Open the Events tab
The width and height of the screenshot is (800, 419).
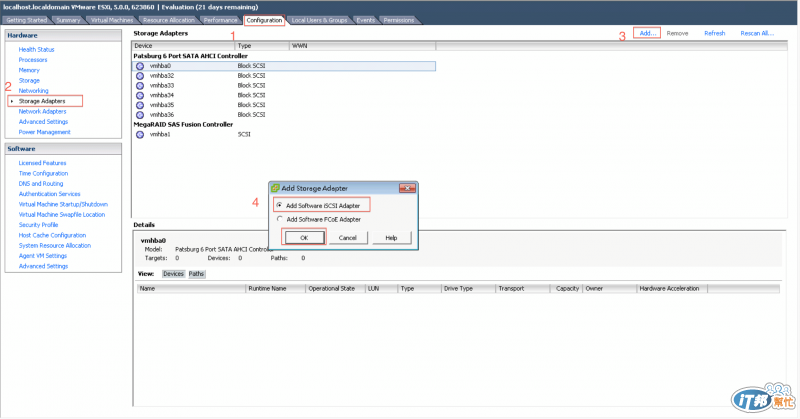(365, 20)
